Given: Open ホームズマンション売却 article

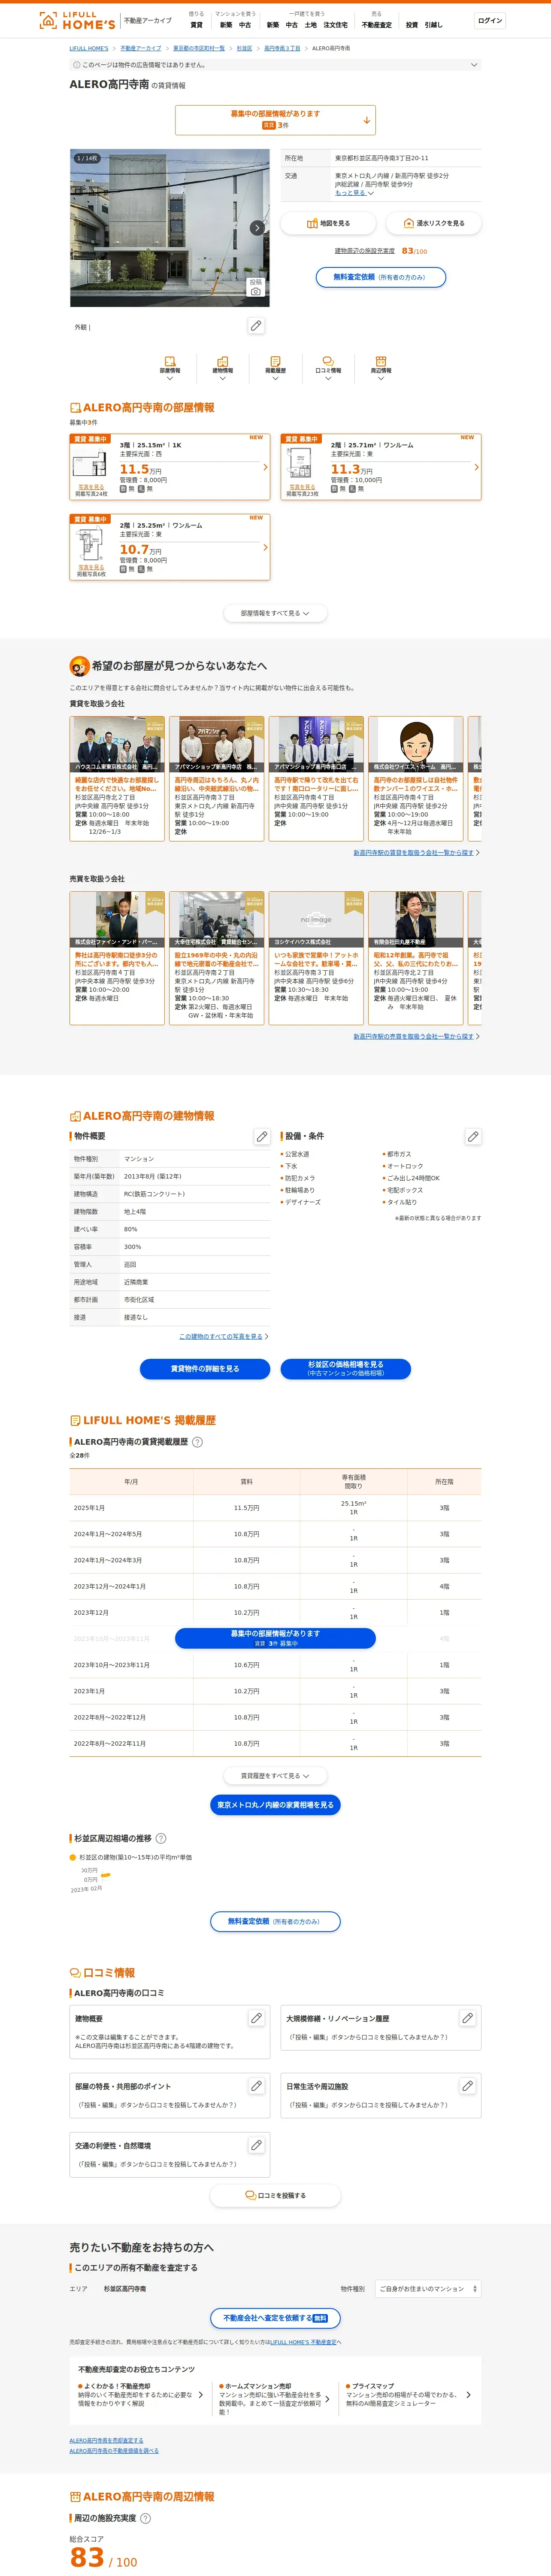Looking at the screenshot, I should coord(274,2399).
